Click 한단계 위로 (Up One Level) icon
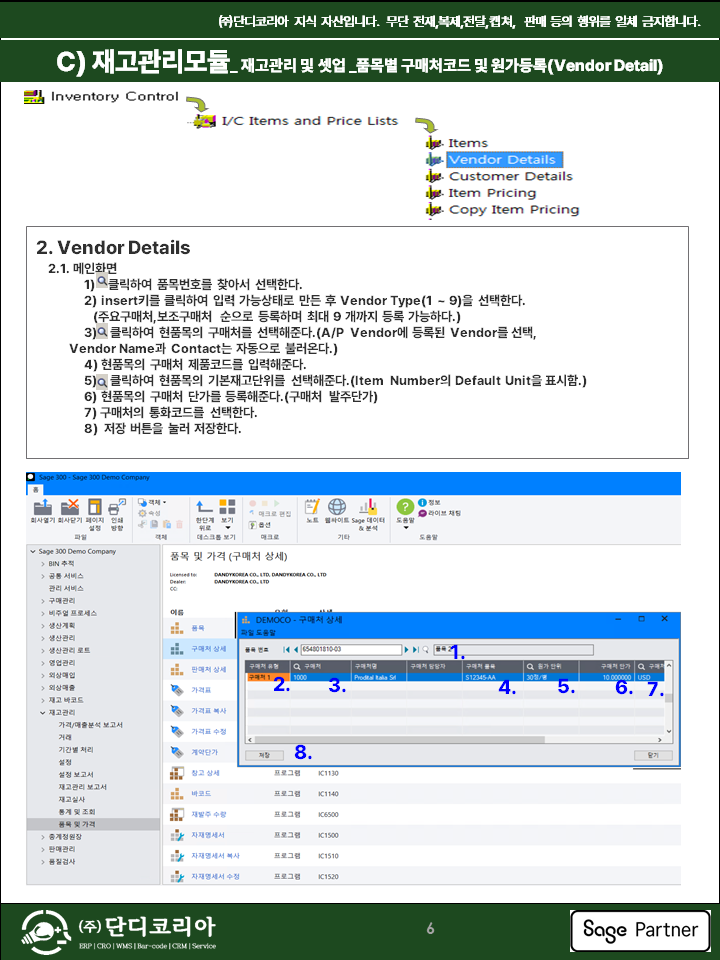The image size is (720, 960). pyautogui.click(x=204, y=506)
